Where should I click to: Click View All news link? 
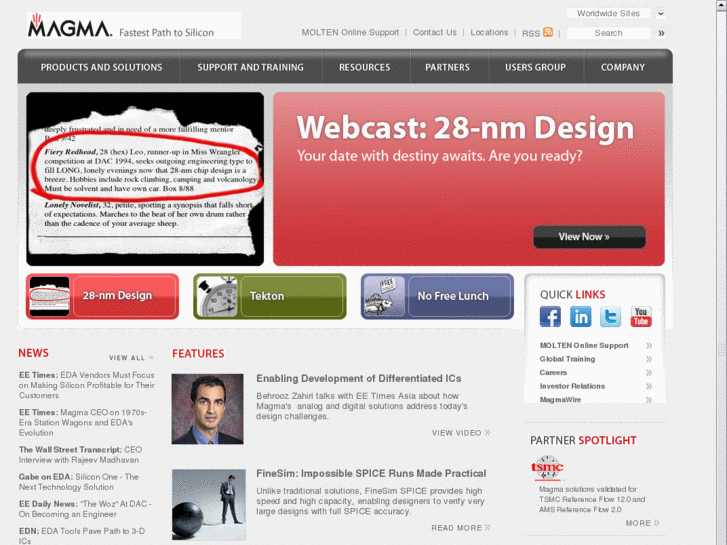coord(131,358)
